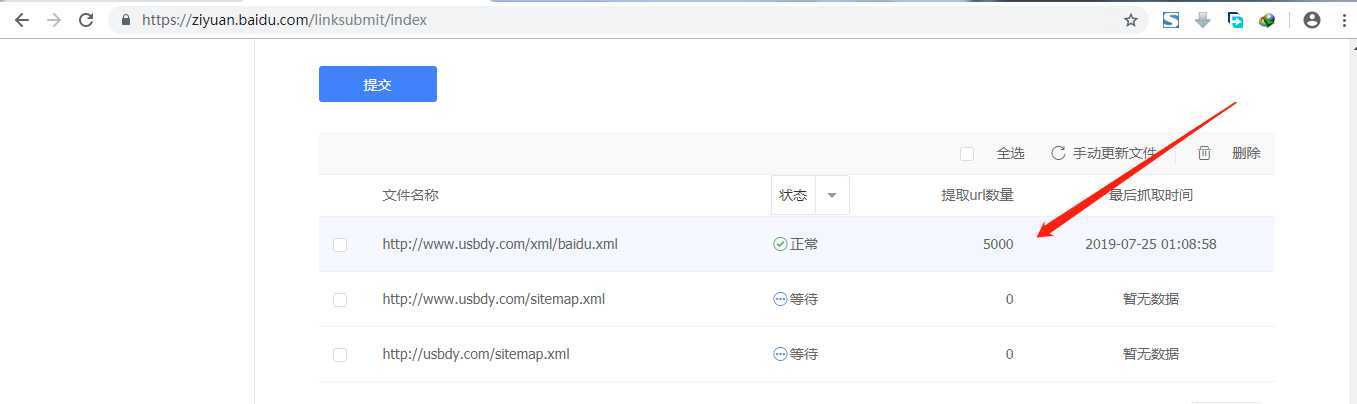Image resolution: width=1357 pixels, height=404 pixels.
Task: Click url count 0 for www.usbdy.com/sitemap.xml
Action: tap(1009, 299)
